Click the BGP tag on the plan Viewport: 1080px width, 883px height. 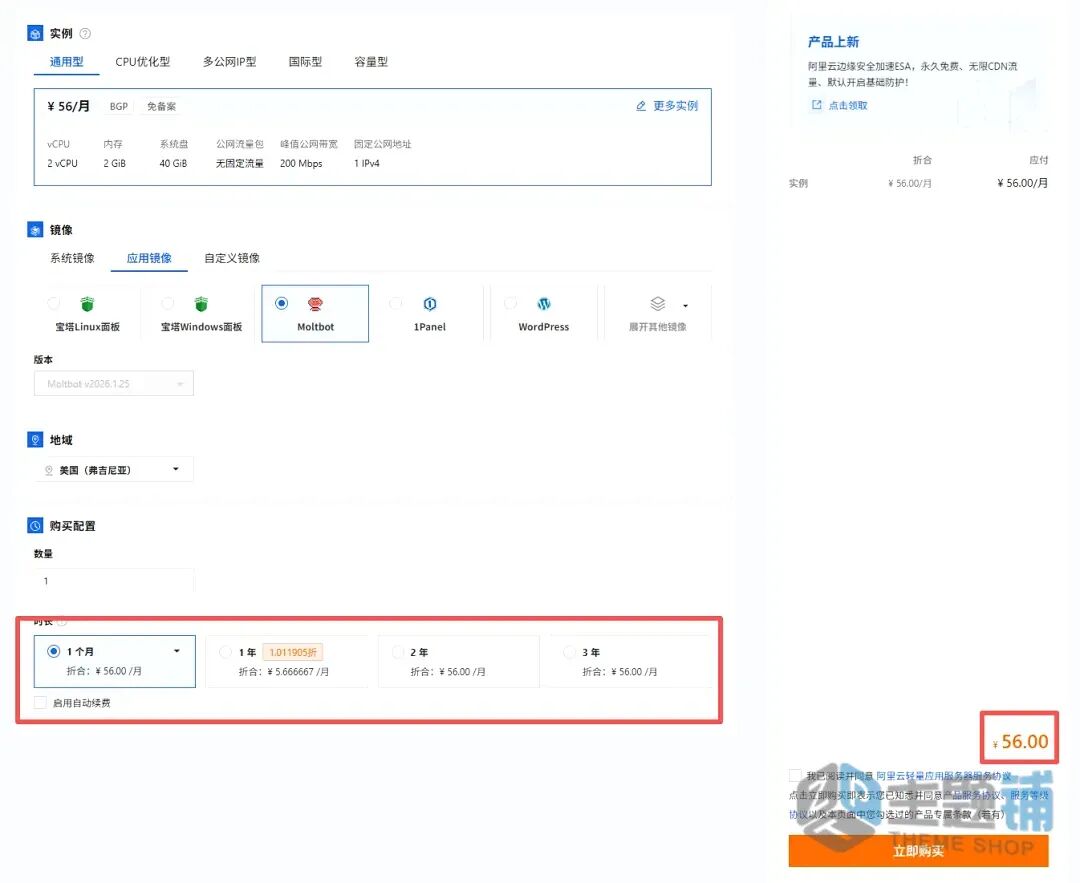[119, 107]
